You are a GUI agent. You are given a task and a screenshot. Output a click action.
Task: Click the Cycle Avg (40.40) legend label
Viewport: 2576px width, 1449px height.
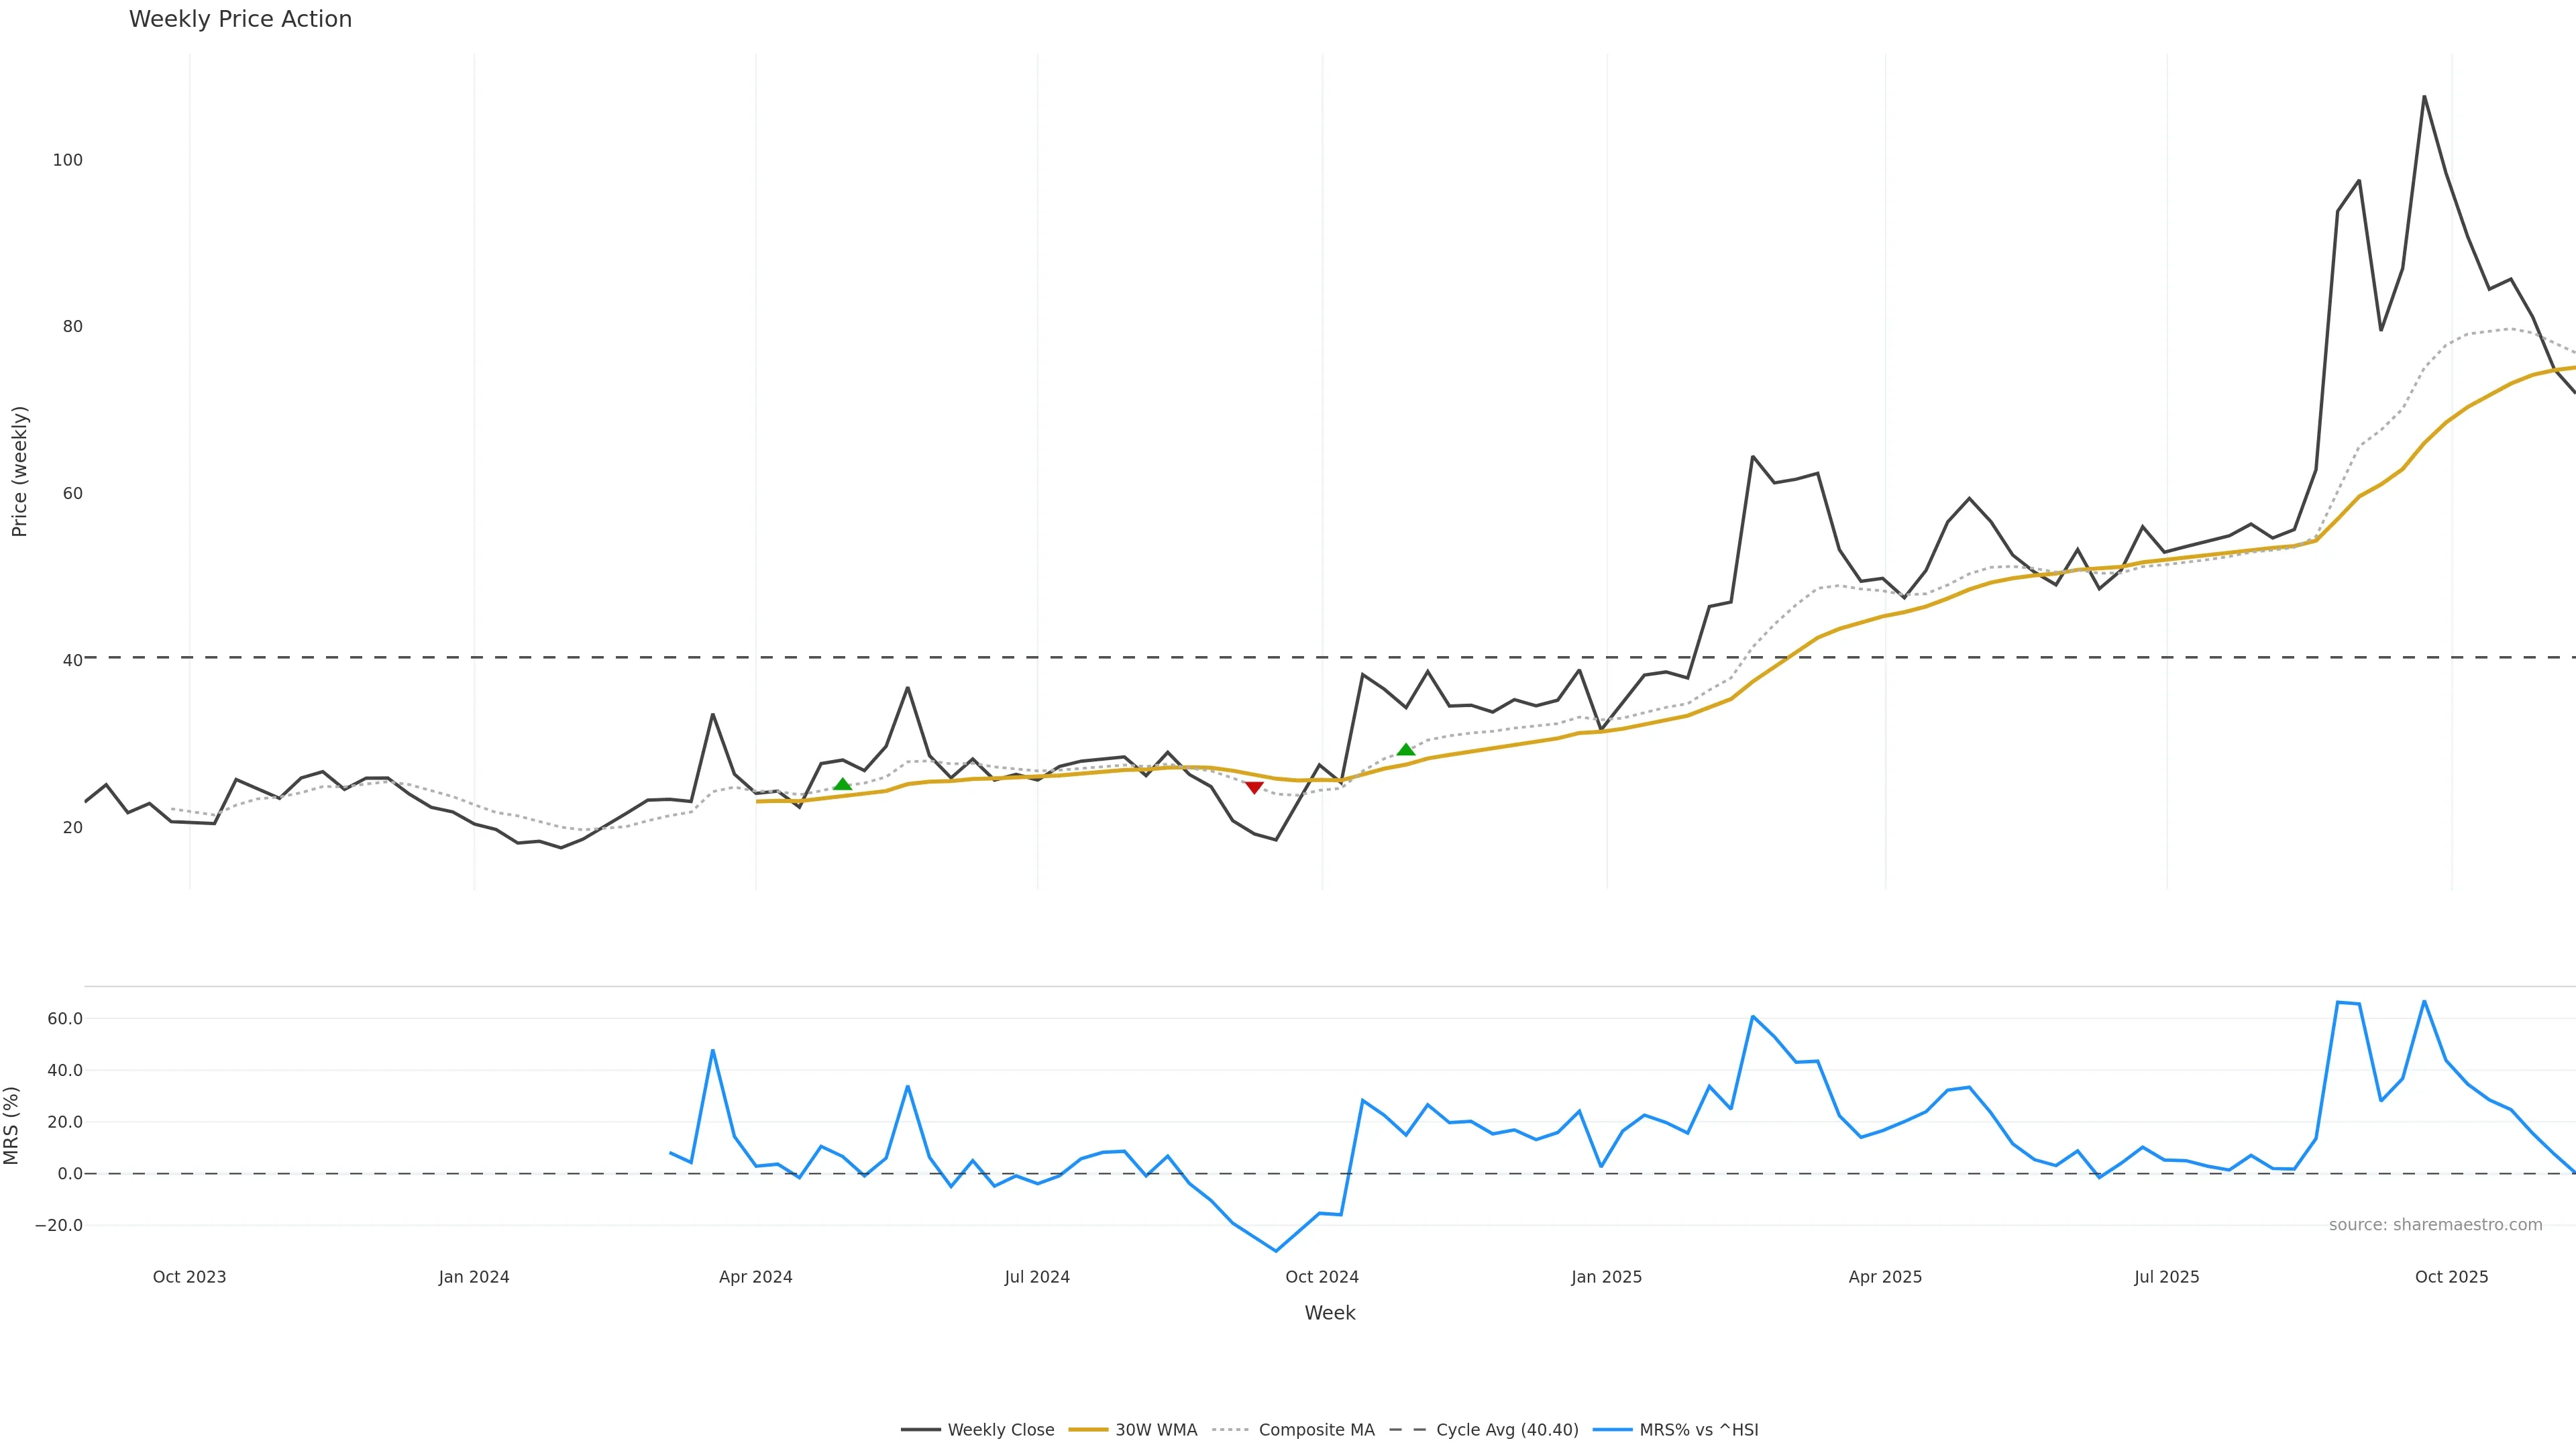point(1506,1430)
